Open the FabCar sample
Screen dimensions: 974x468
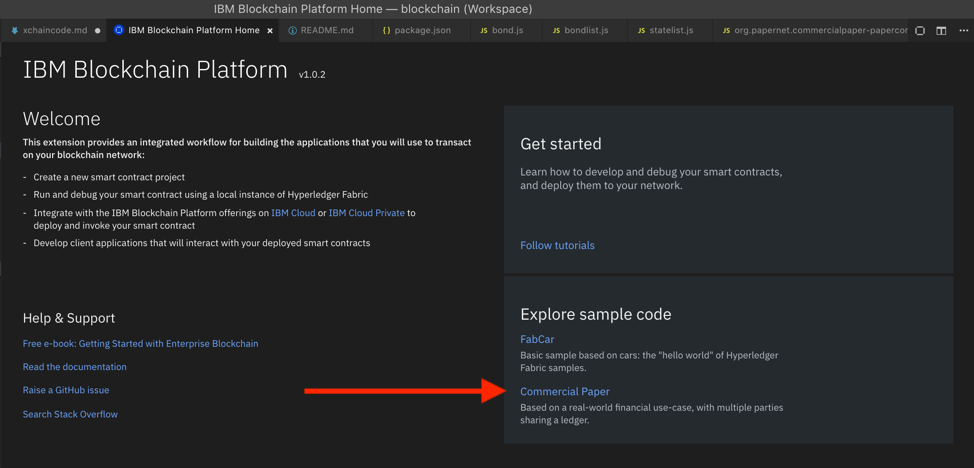pos(537,339)
